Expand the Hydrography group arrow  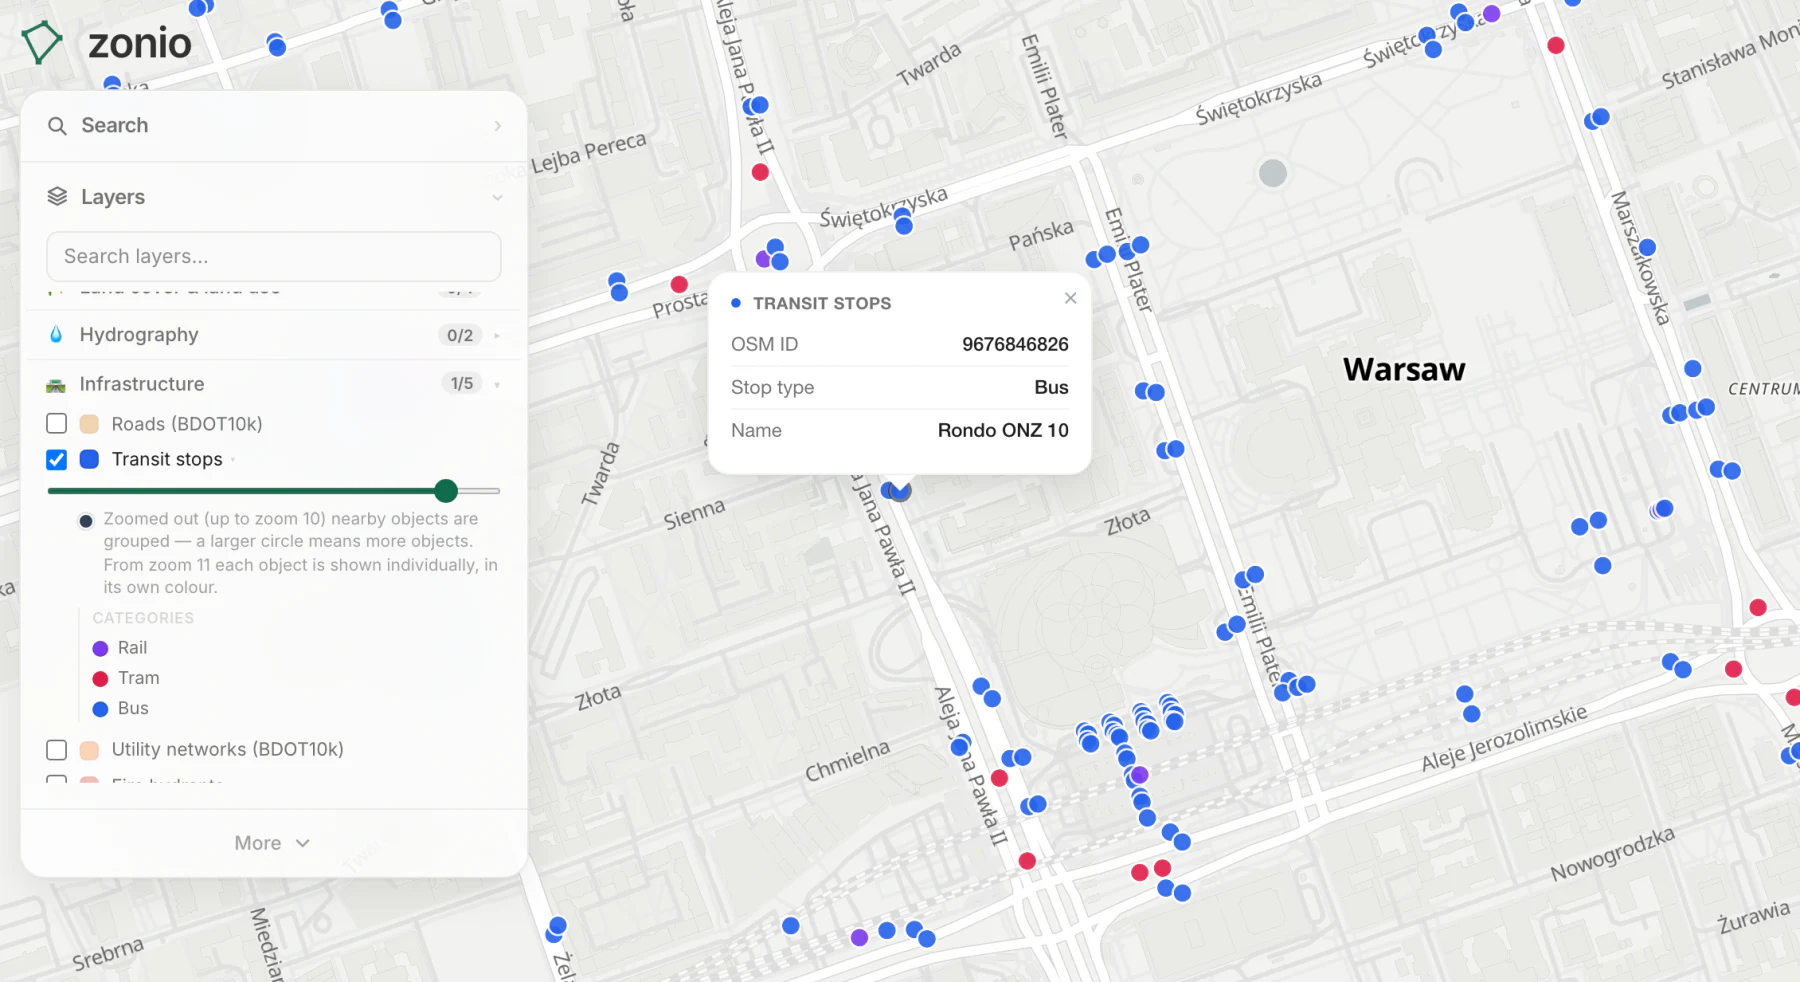(x=497, y=335)
